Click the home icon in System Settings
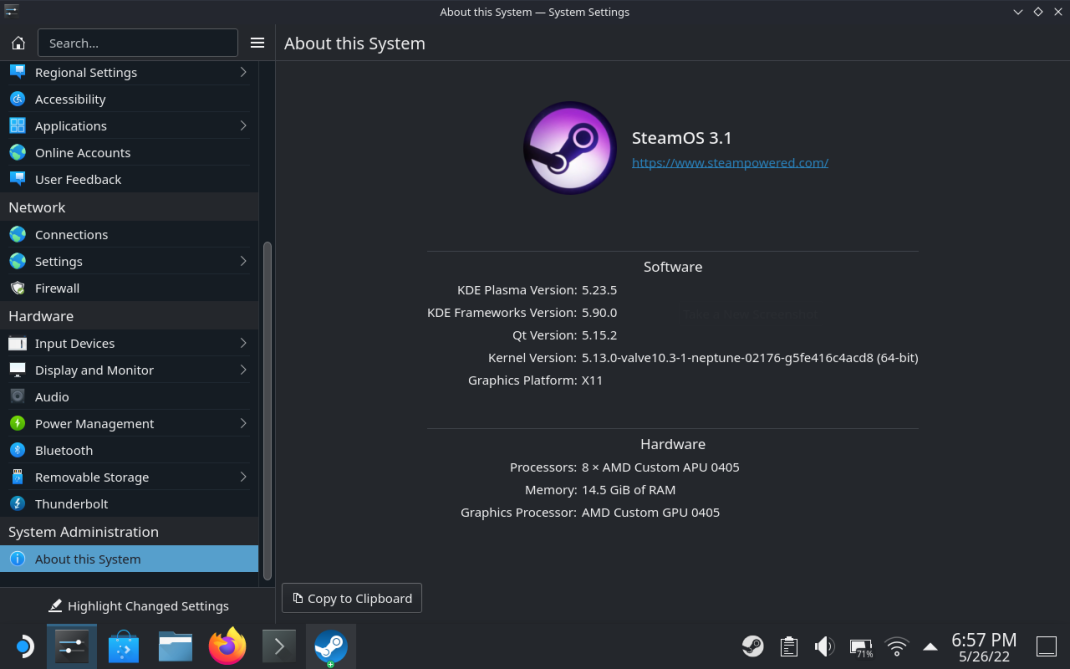Screen dimensions: 1070x669 click(x=18, y=43)
